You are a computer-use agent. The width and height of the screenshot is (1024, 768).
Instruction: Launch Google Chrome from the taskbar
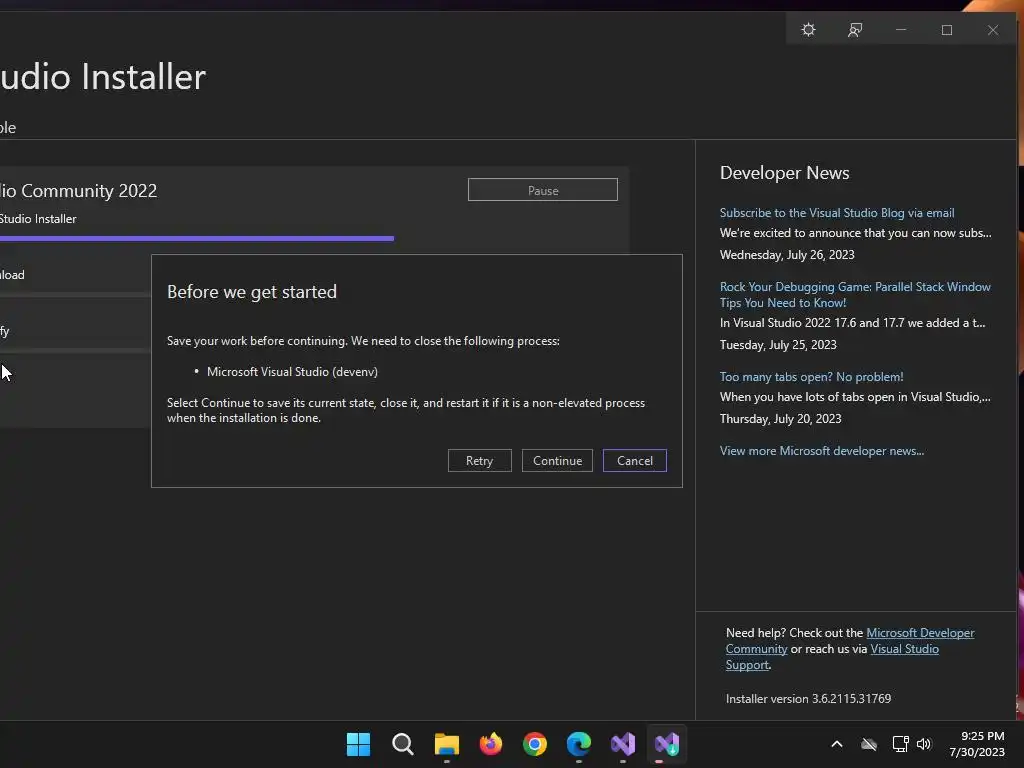(535, 744)
